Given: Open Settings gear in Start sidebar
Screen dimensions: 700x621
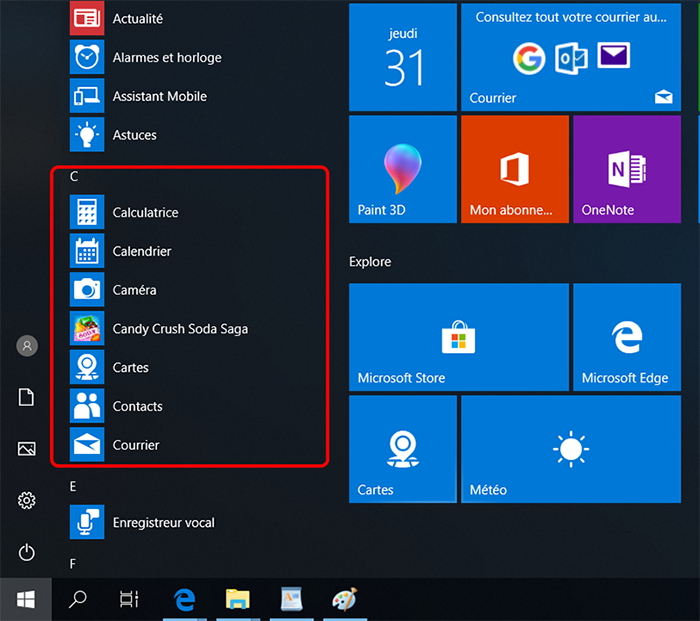Looking at the screenshot, I should 26,500.
